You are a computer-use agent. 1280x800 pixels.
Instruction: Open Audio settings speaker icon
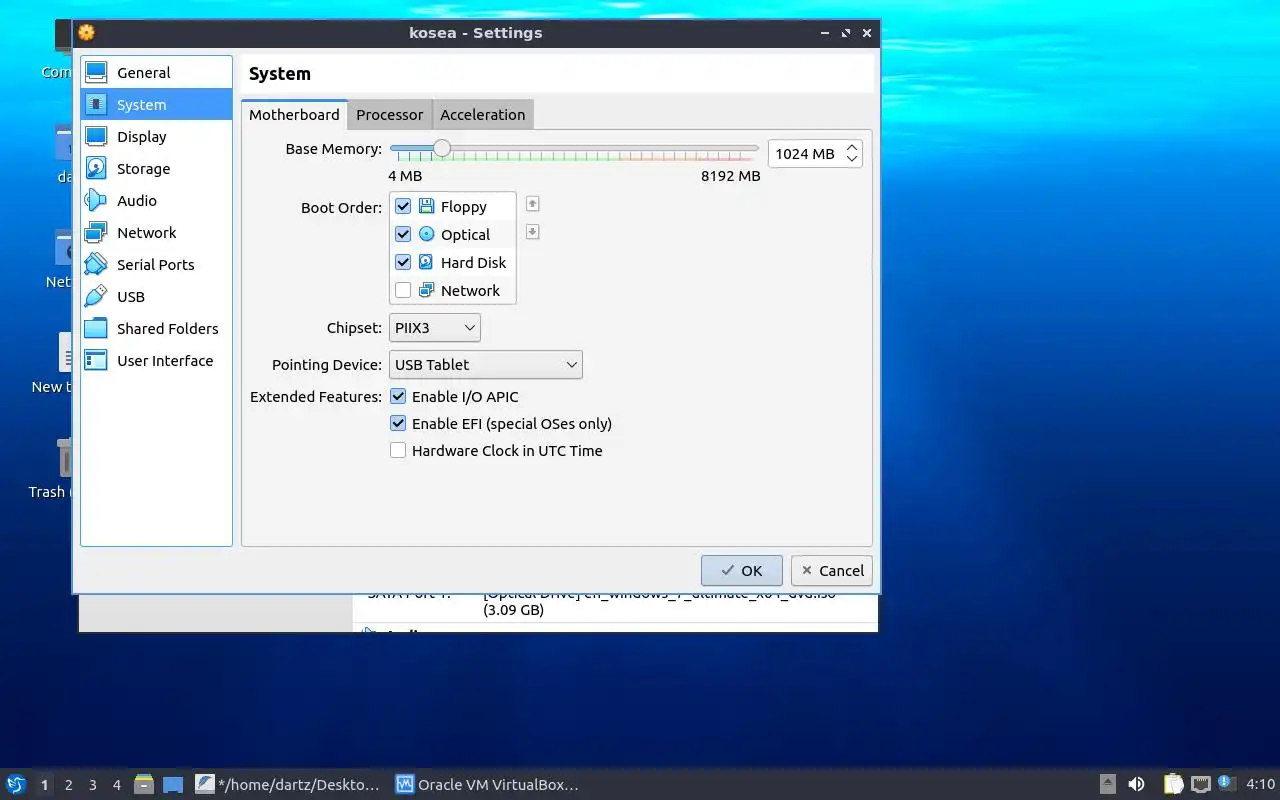96,201
